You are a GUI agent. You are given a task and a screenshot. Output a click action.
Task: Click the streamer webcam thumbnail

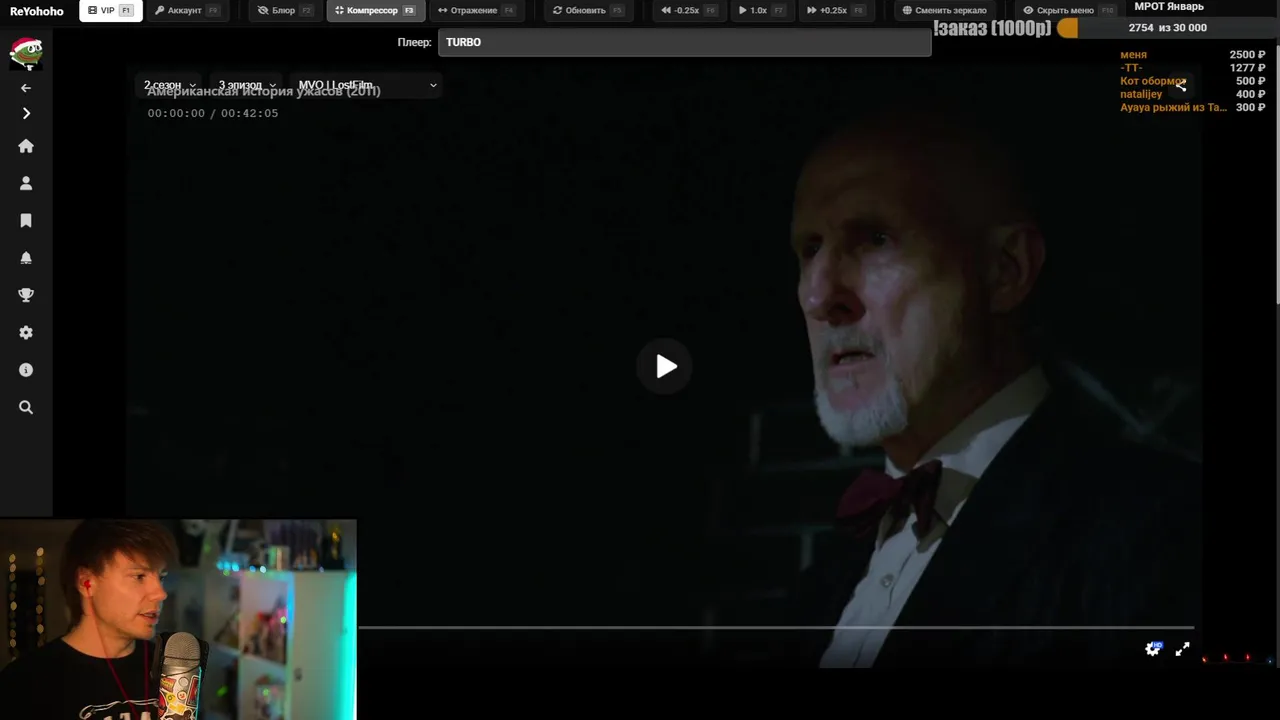point(178,619)
